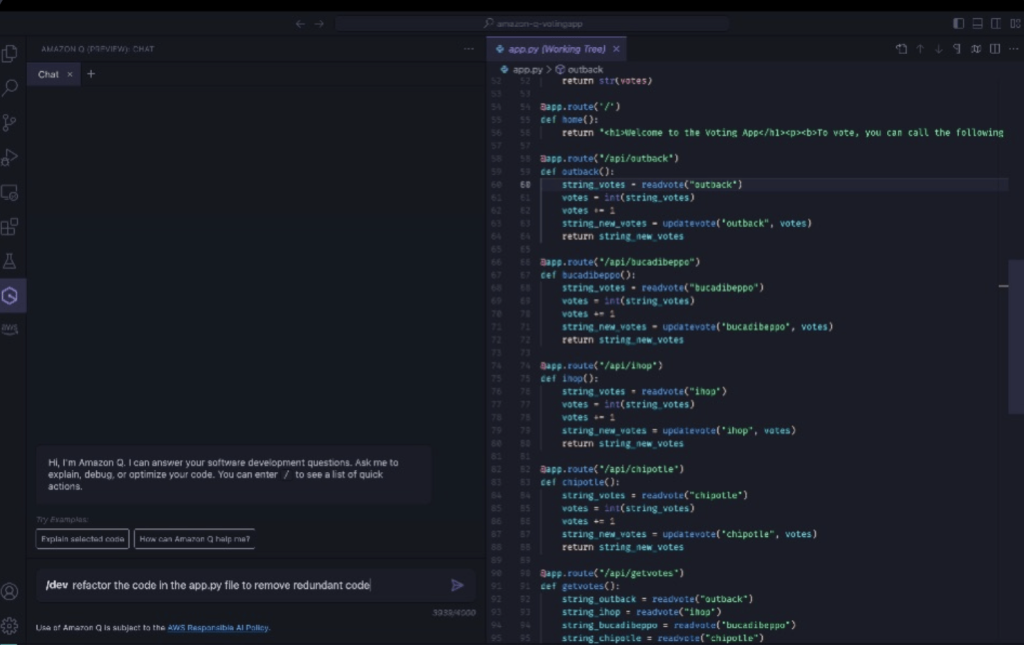
Task: Open the Search view in activity bar
Action: coord(10,87)
